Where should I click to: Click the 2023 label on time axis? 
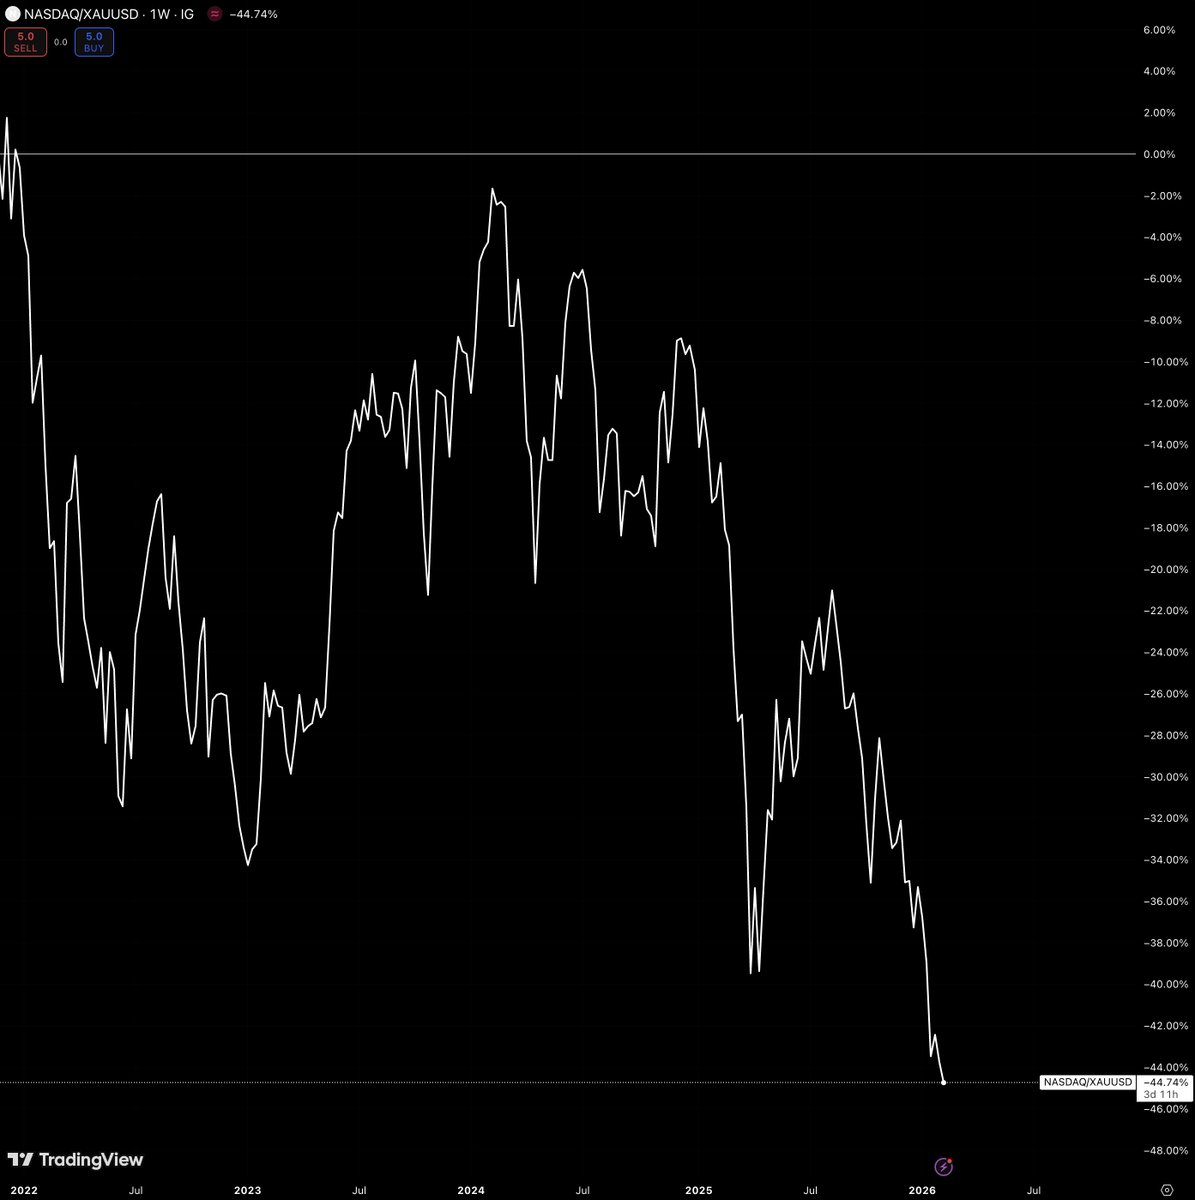click(247, 1190)
